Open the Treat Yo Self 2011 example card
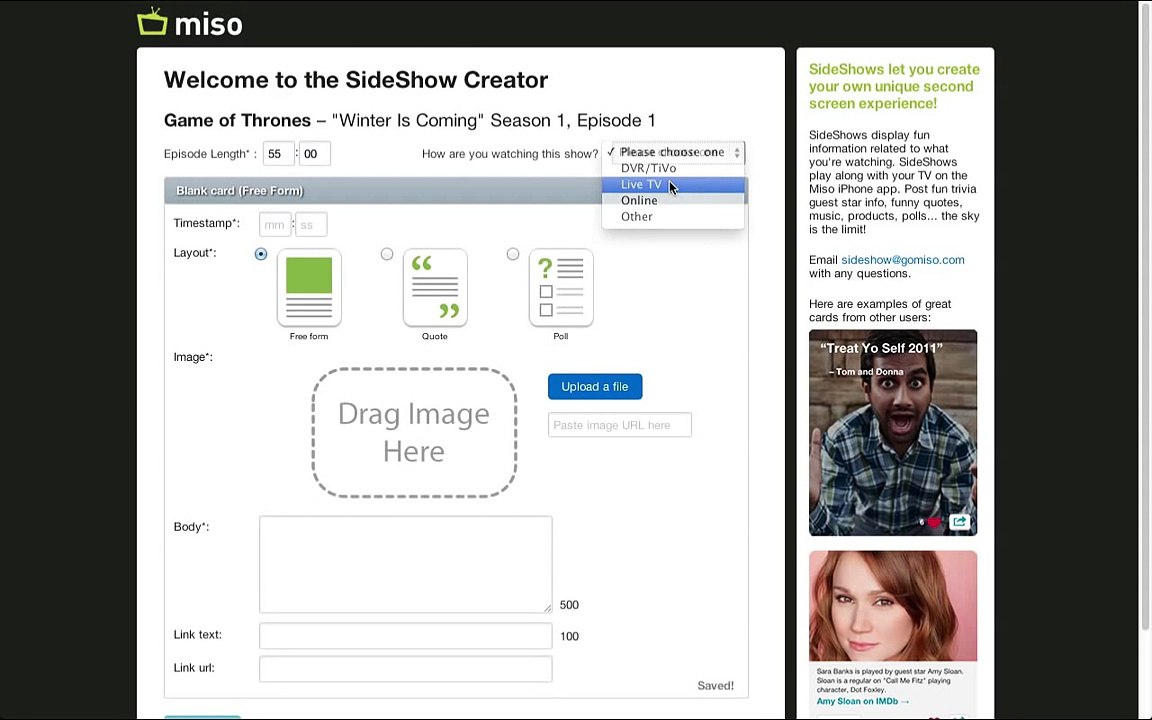Screen dimensions: 1152x720 (x=893, y=433)
